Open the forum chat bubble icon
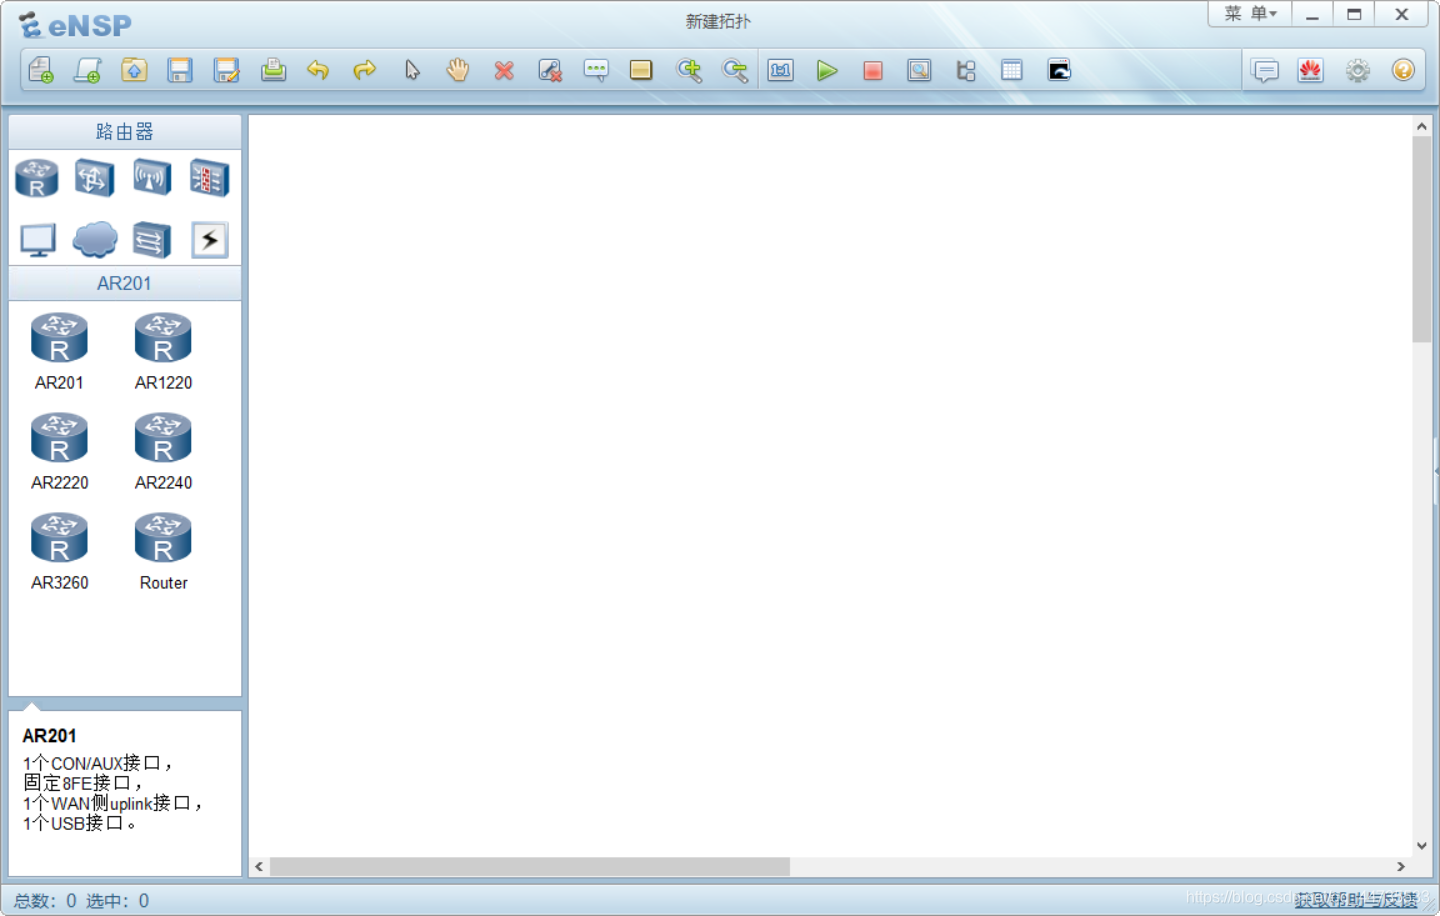Viewport: 1440px width, 916px height. pyautogui.click(x=1265, y=70)
